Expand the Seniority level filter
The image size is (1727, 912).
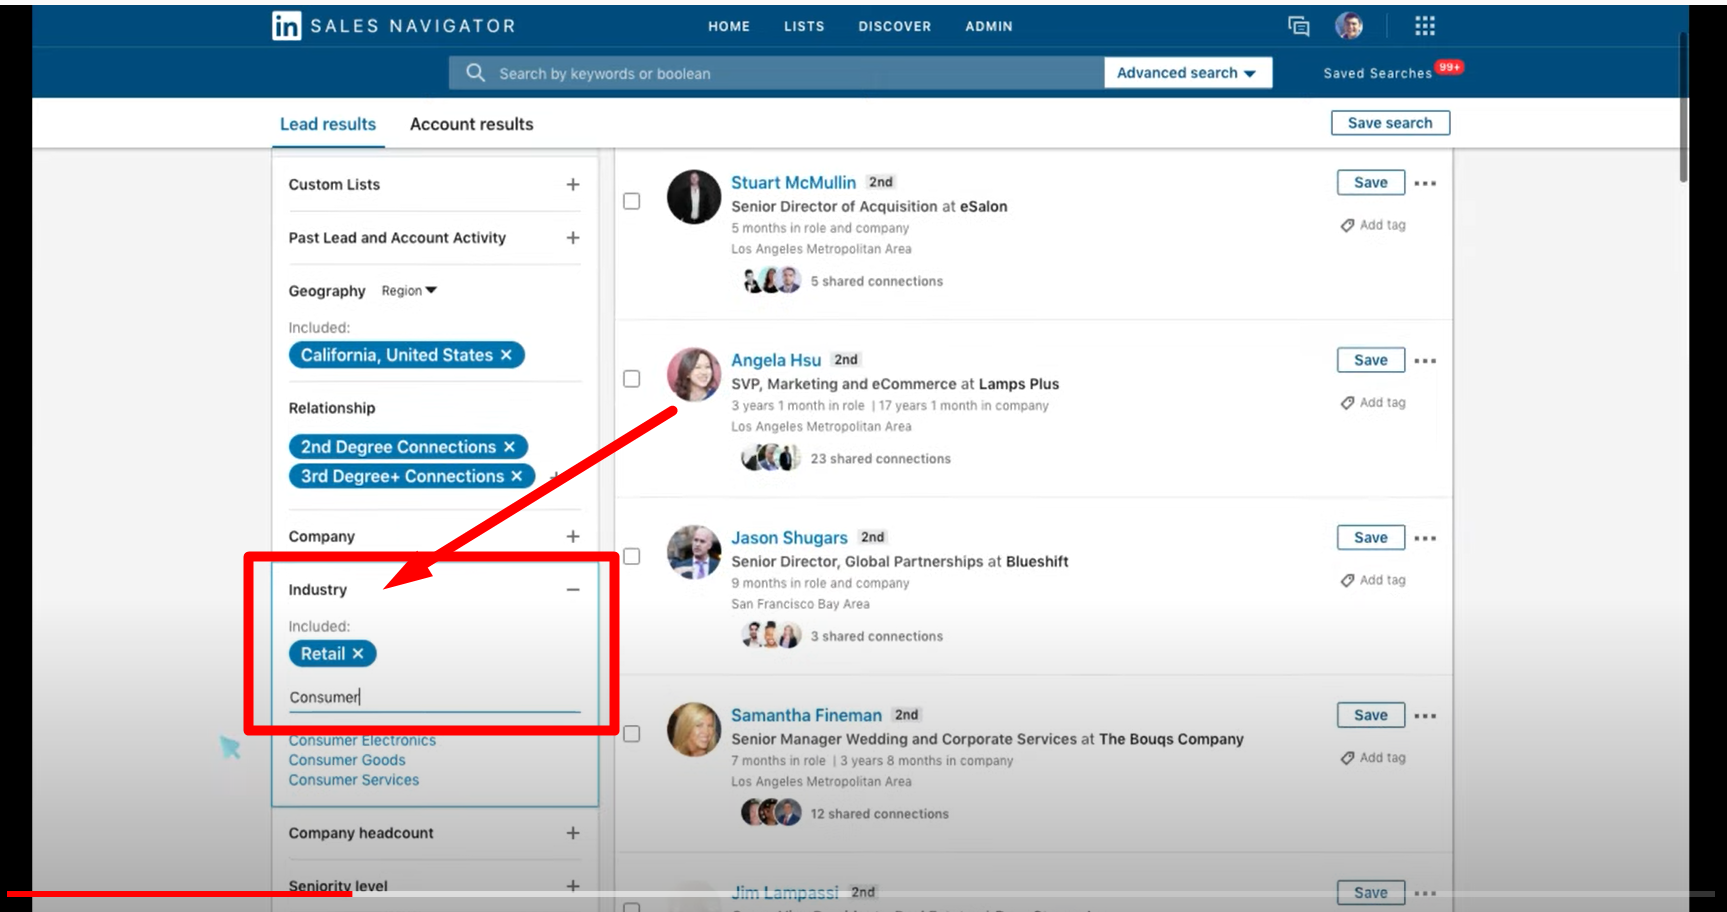pos(573,886)
